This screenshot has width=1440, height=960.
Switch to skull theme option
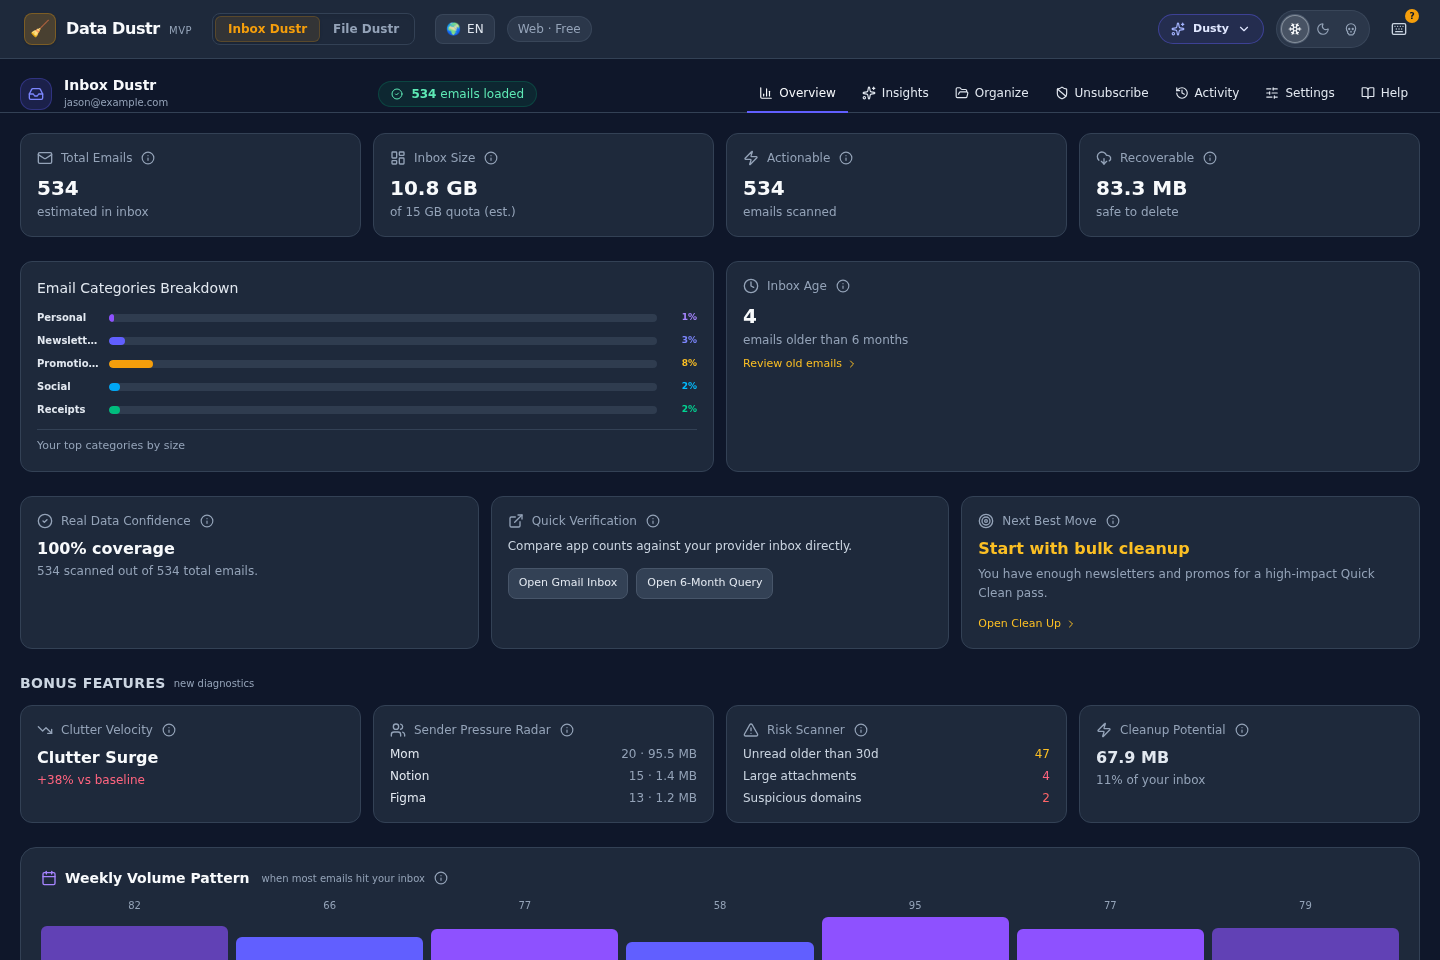pos(1351,29)
